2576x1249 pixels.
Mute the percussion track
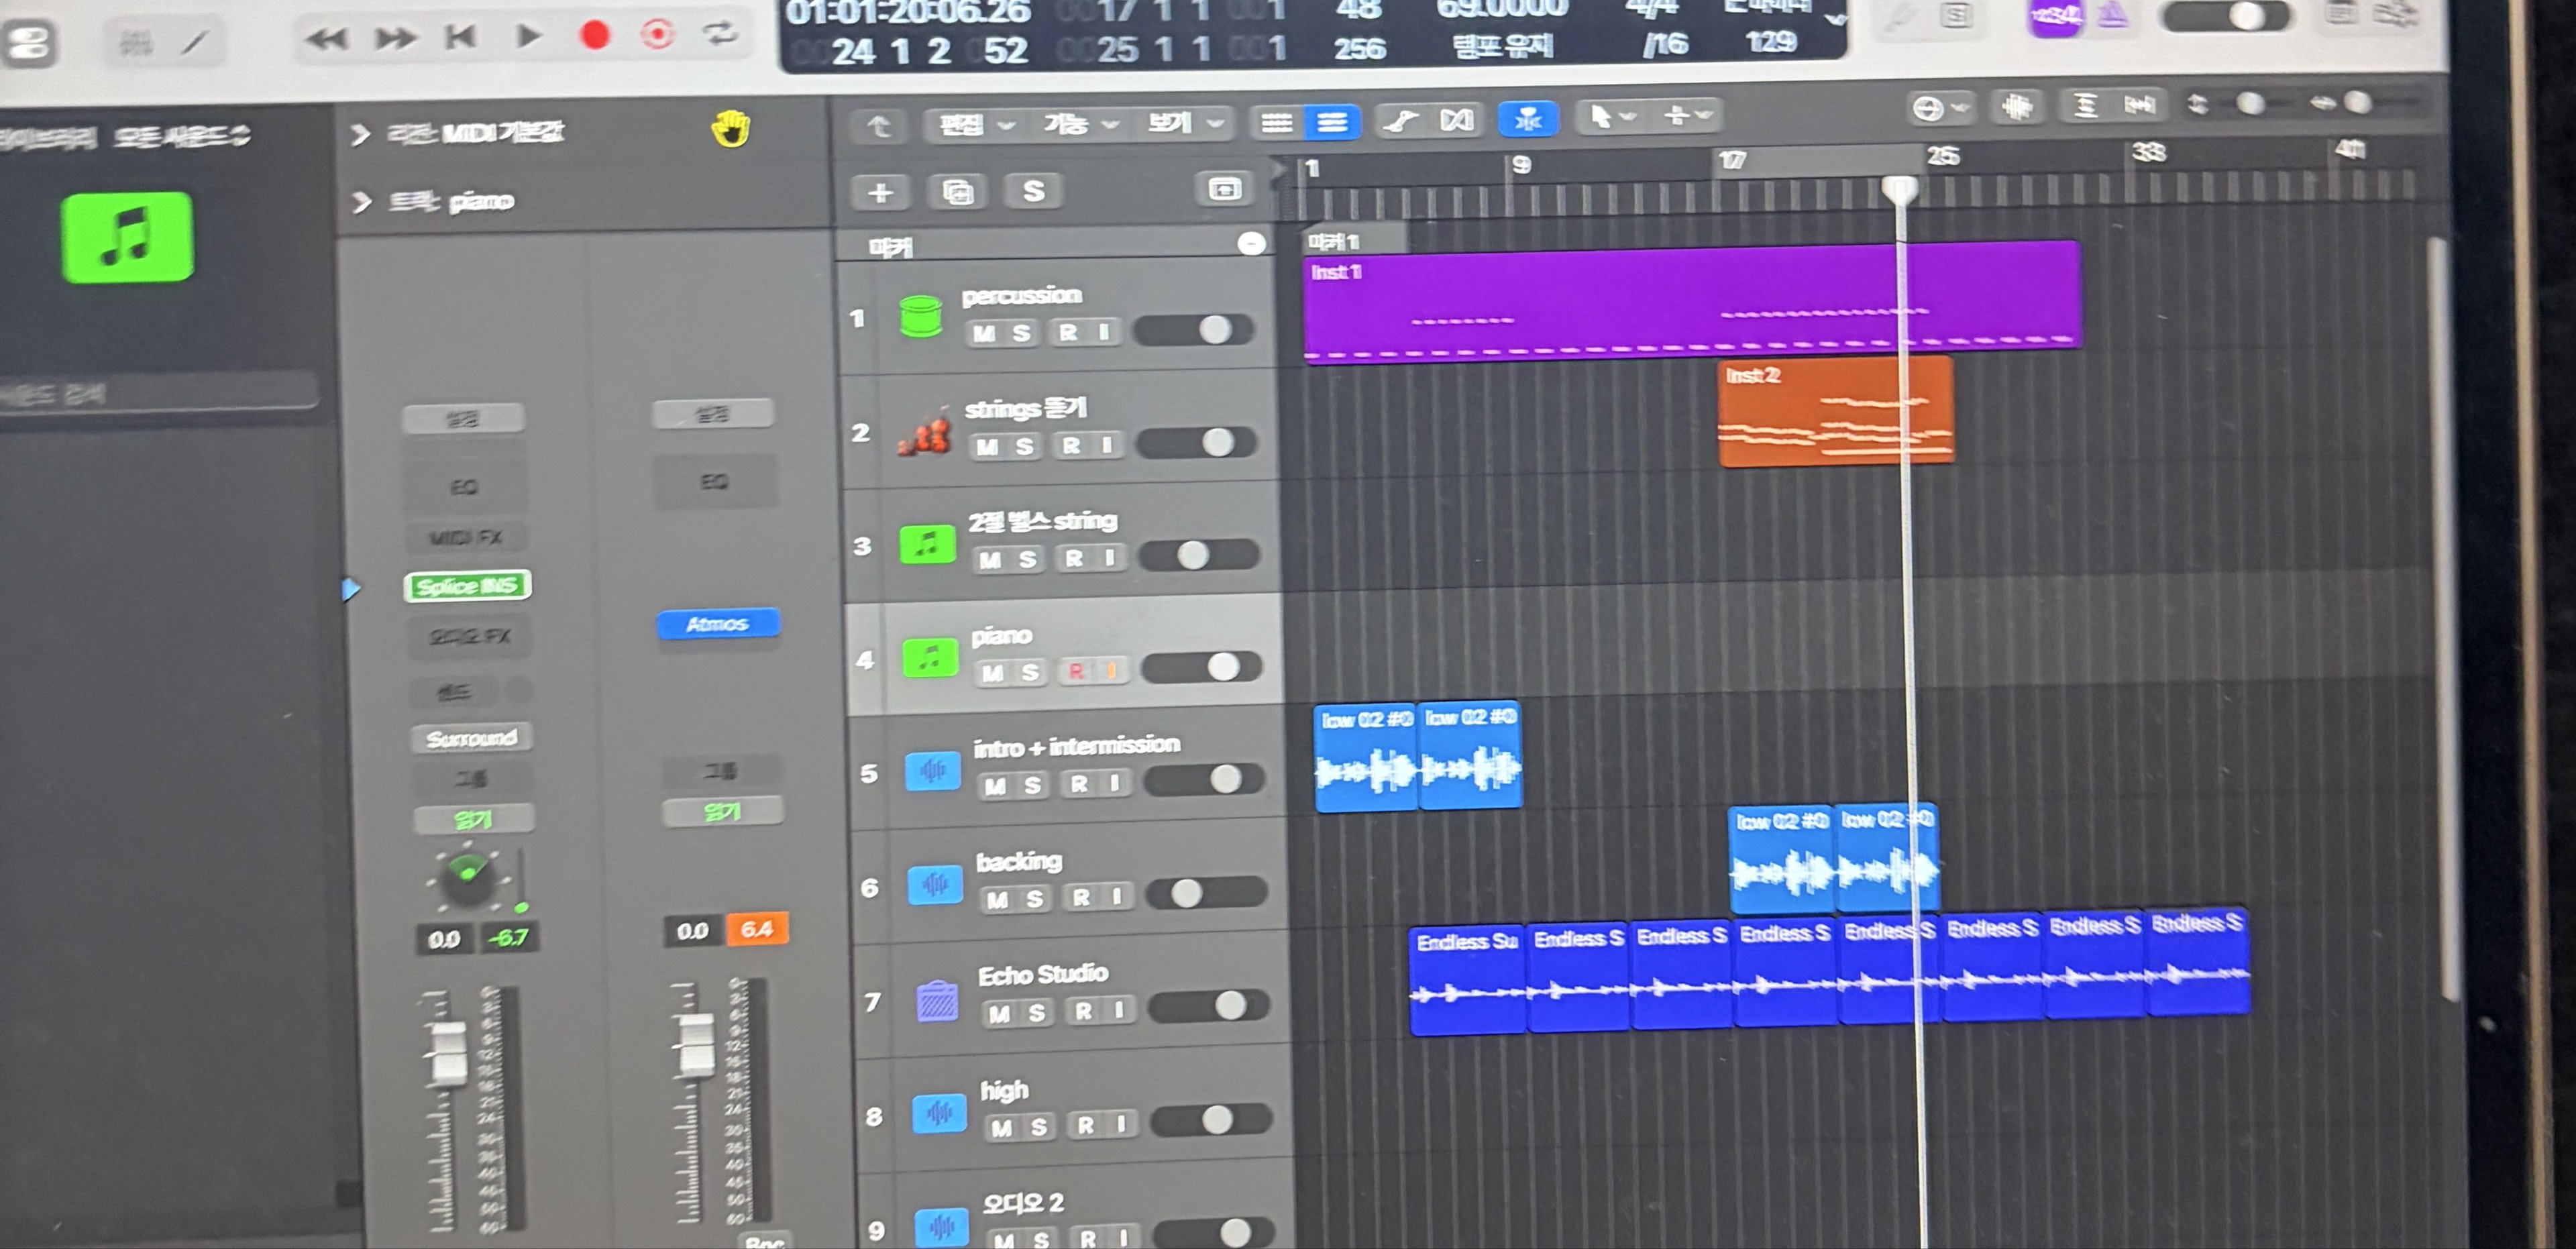pos(984,333)
